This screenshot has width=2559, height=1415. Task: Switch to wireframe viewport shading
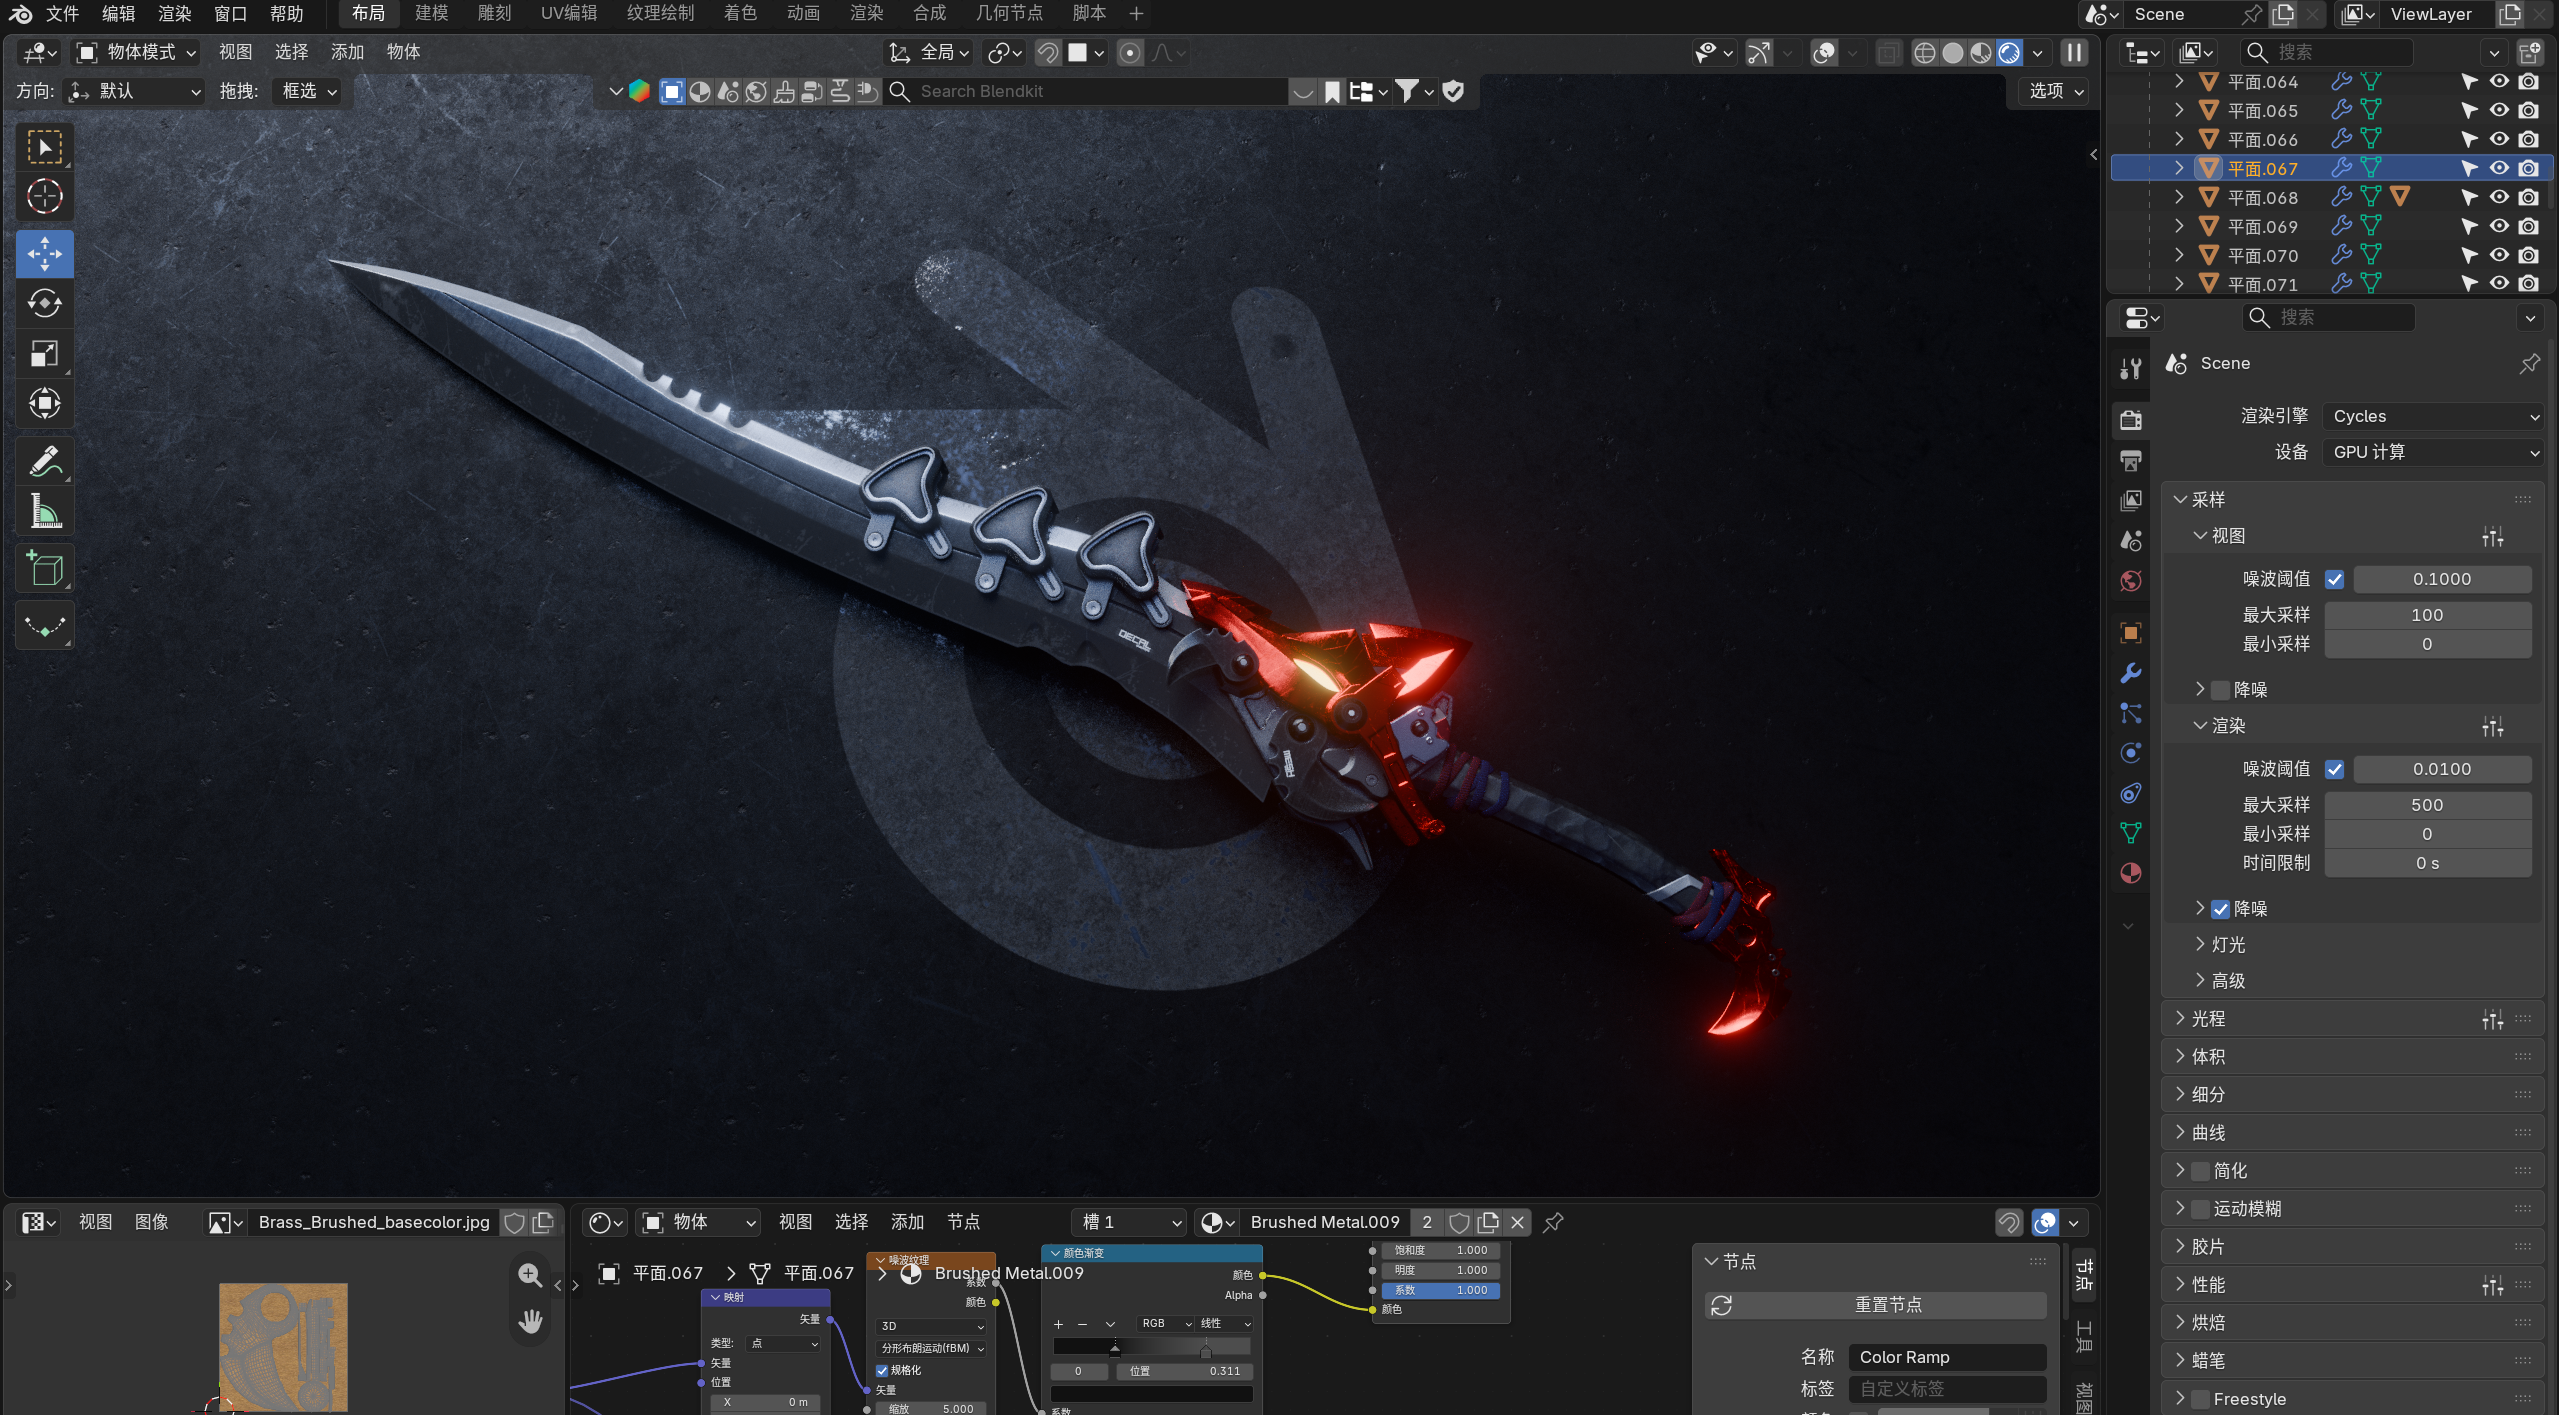(1924, 53)
